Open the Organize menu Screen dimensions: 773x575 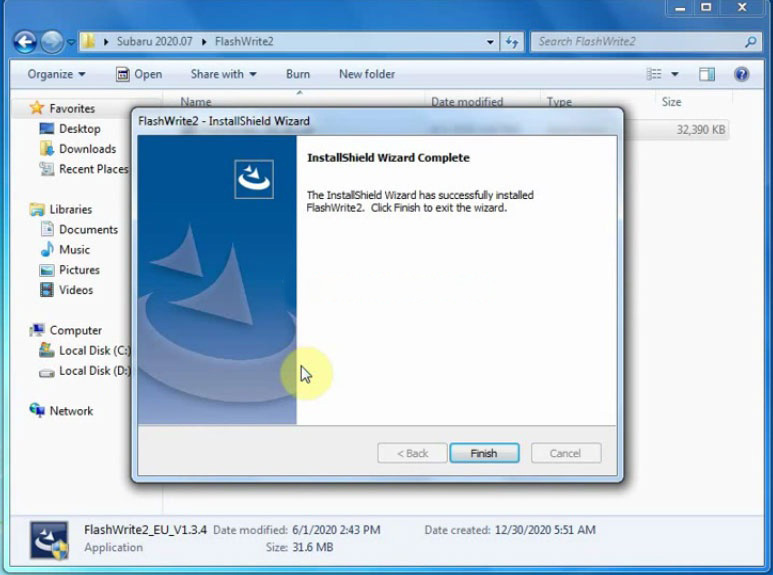point(56,74)
